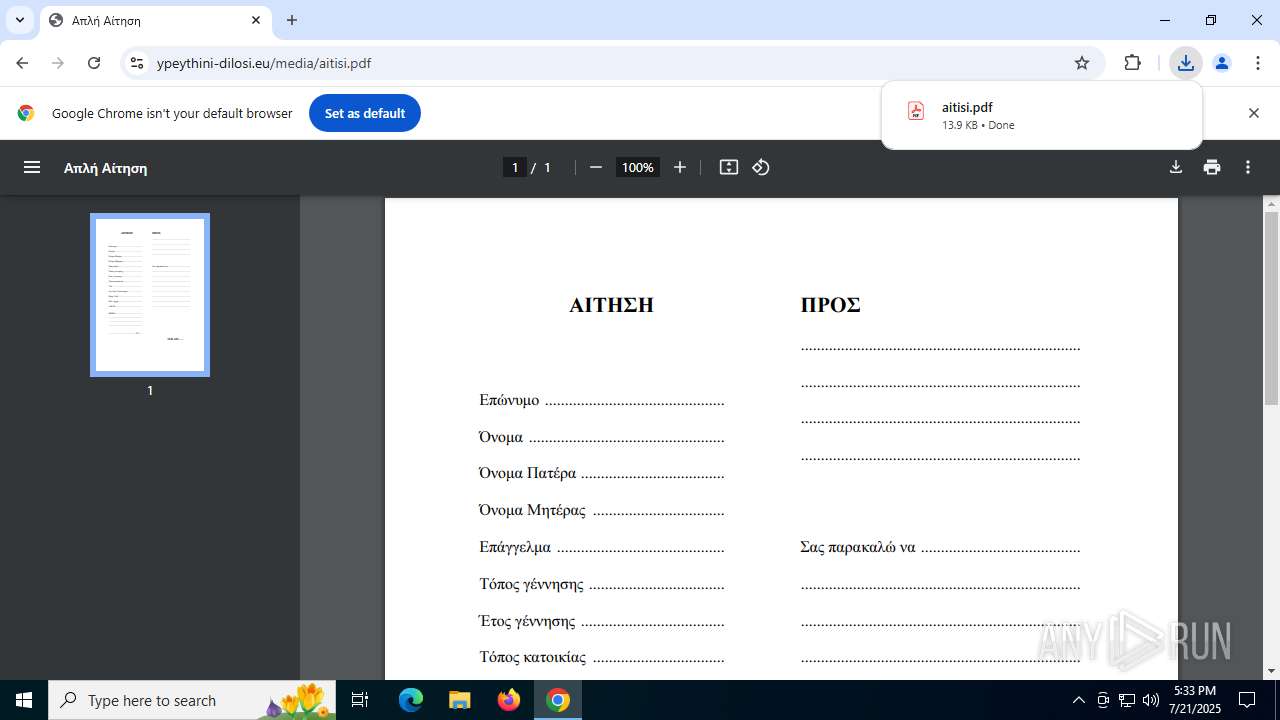Zoom out the PDF document
The height and width of the screenshot is (720, 1280).
tap(596, 168)
